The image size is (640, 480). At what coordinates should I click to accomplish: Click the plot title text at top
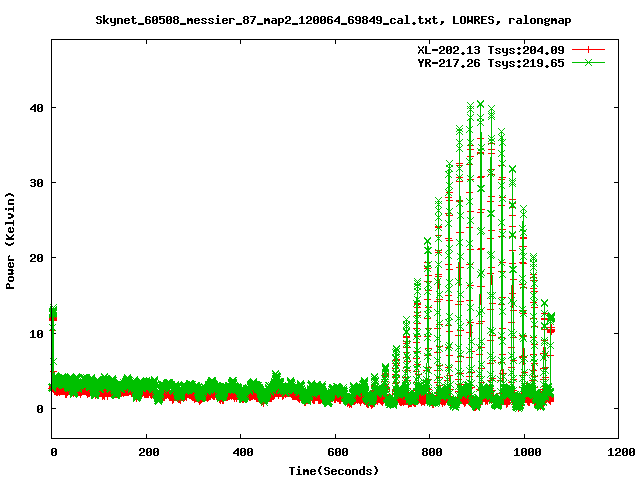coord(333,20)
